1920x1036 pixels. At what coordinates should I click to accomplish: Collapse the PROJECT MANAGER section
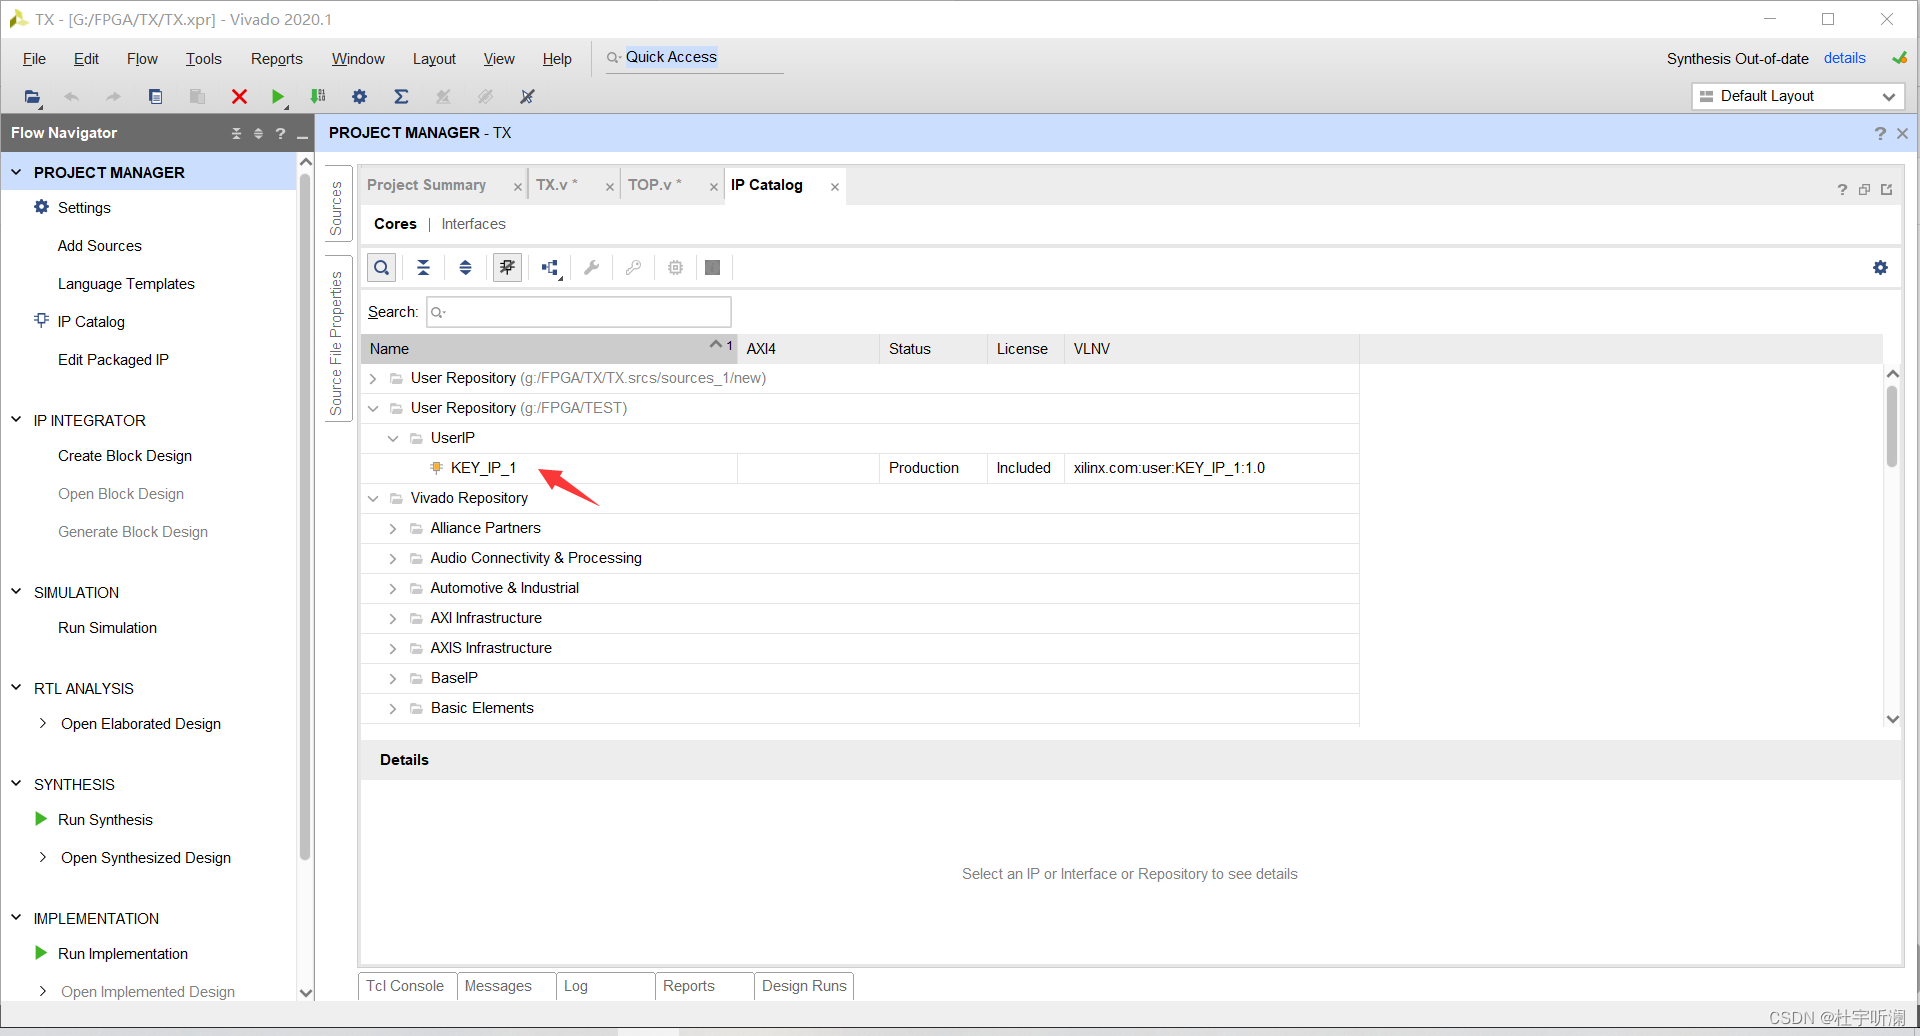[16, 172]
